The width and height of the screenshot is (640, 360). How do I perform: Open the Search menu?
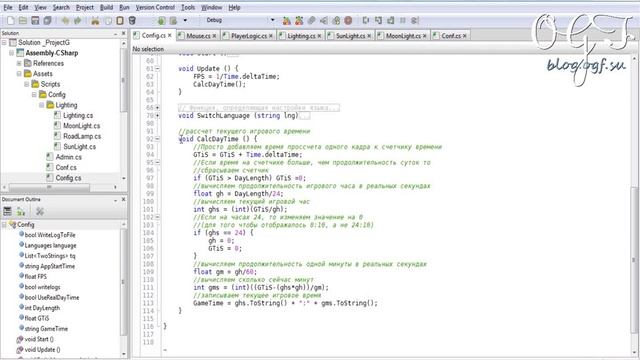pos(61,7)
